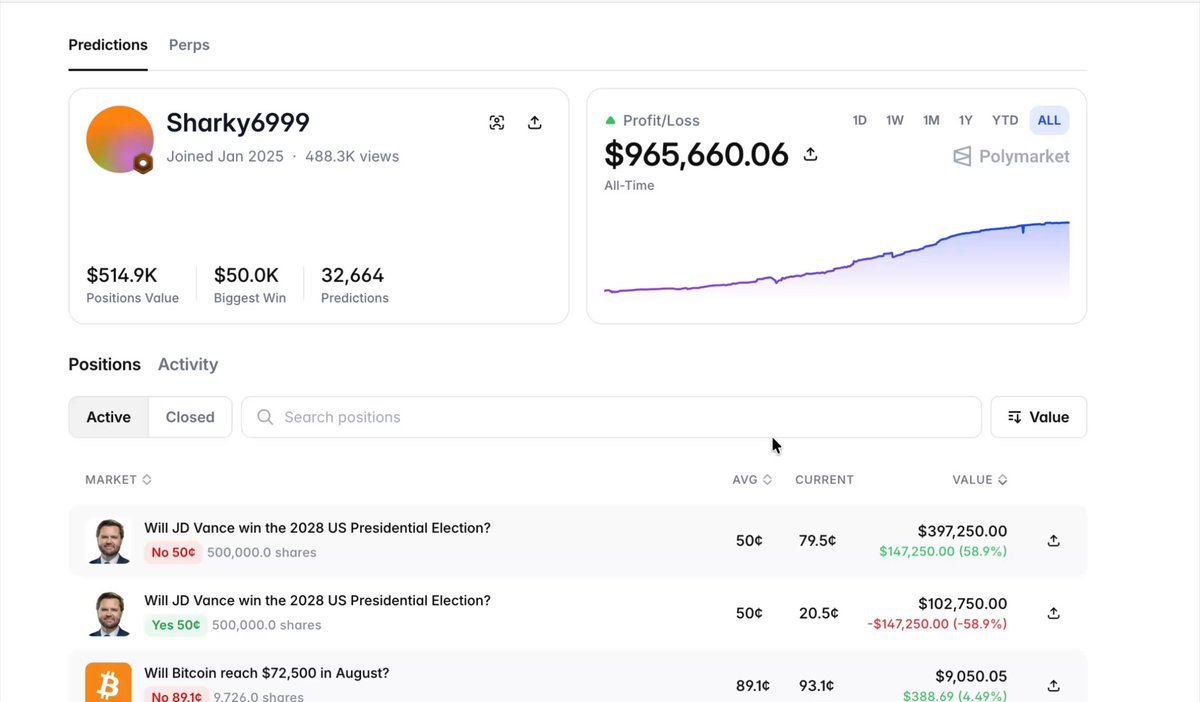
Task: Switch to the Predictions tab
Action: pyautogui.click(x=108, y=45)
